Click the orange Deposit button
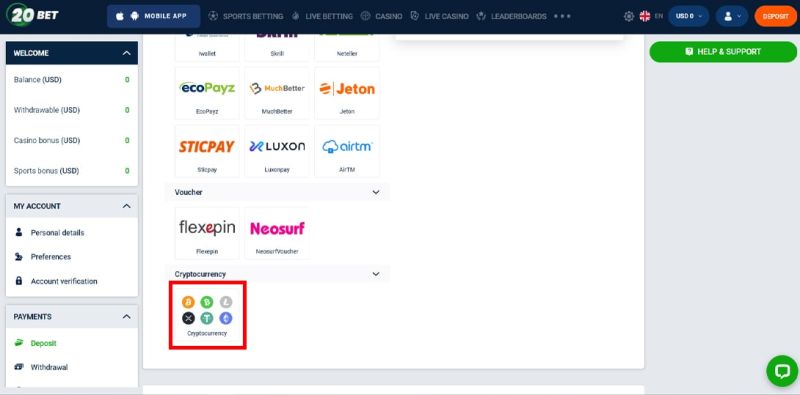The image size is (800, 395). [776, 16]
